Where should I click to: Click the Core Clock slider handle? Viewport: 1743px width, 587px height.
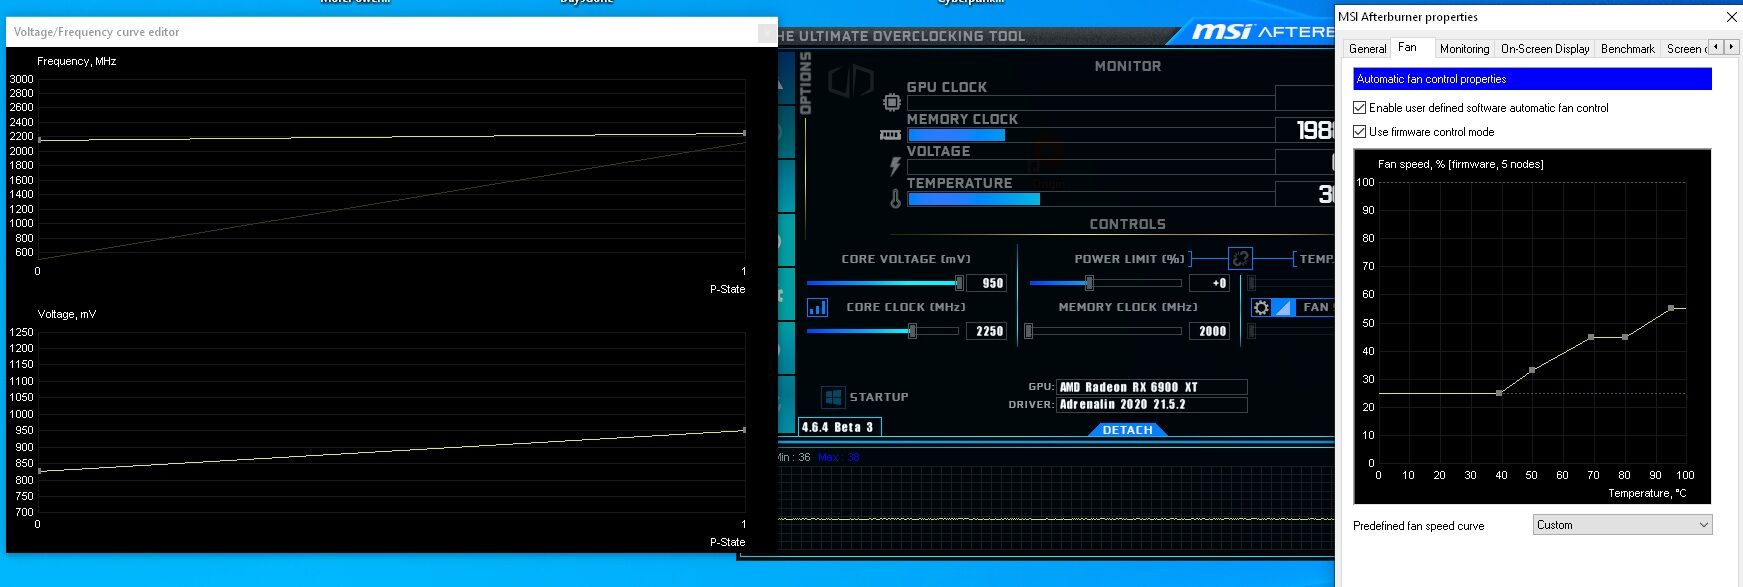(912, 331)
